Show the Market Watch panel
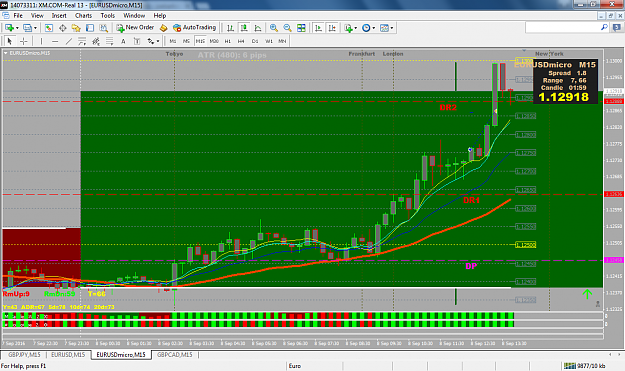Image resolution: width=625 pixels, height=371 pixels. tap(49, 28)
